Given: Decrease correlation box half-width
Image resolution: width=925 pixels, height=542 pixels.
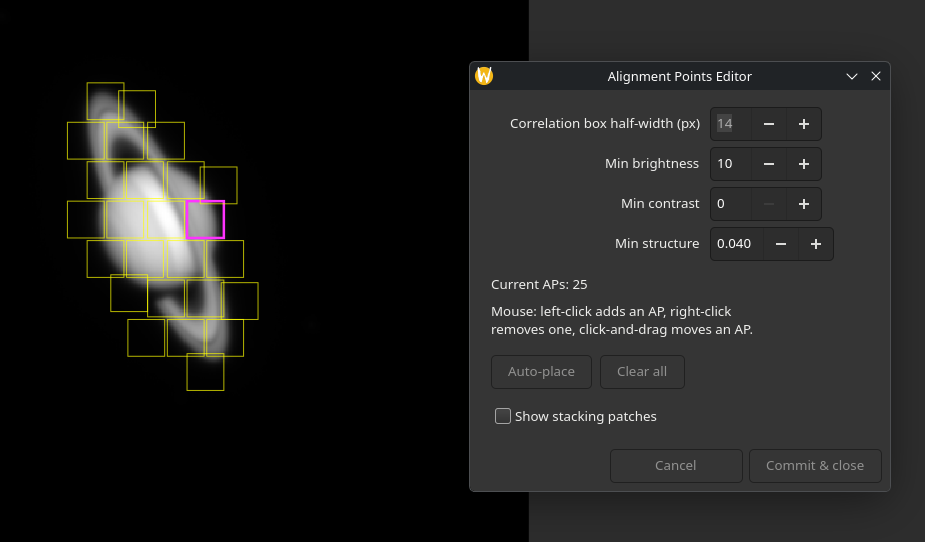Looking at the screenshot, I should (769, 124).
